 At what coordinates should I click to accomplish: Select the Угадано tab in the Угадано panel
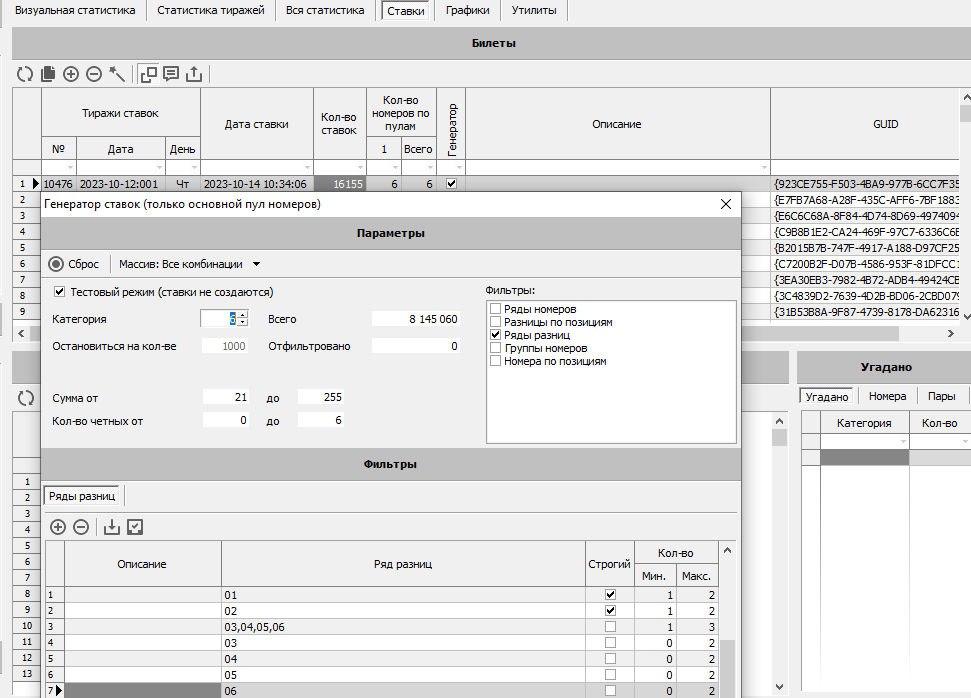(827, 396)
